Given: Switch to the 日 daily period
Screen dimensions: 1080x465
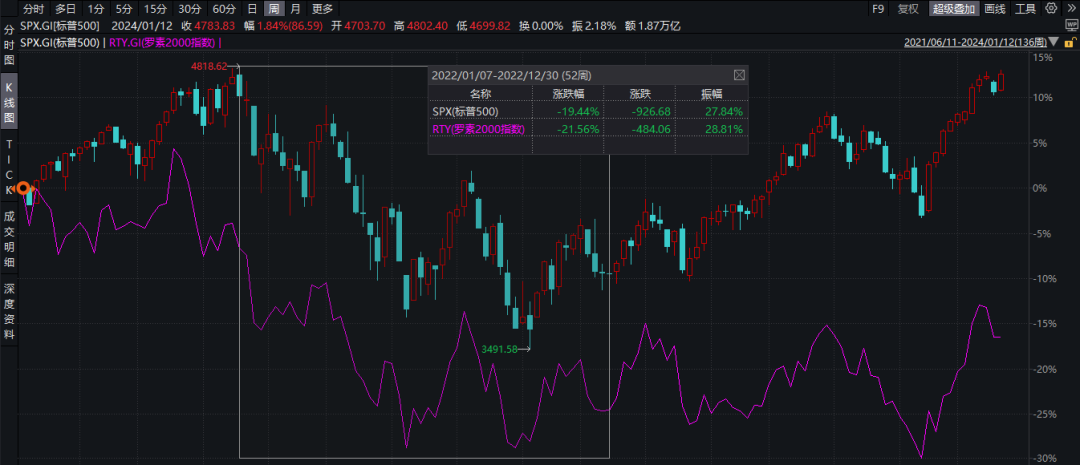Looking at the screenshot, I should [x=252, y=9].
